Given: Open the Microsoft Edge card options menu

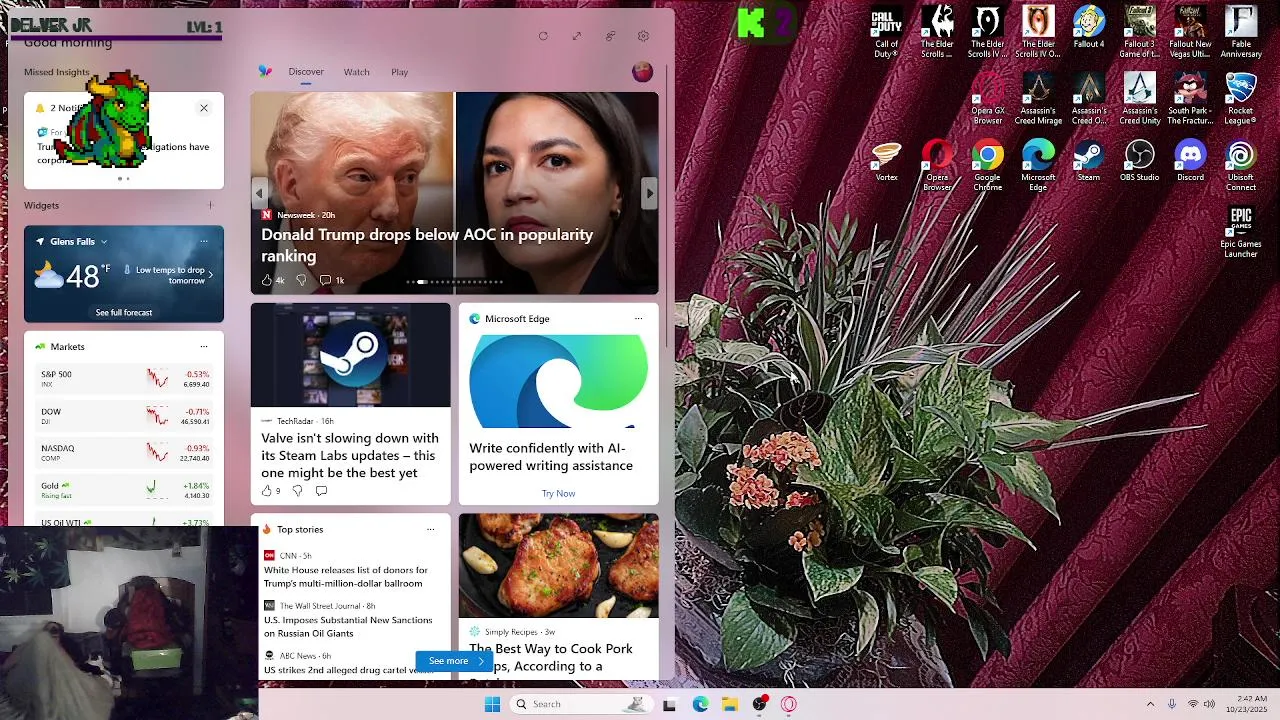Looking at the screenshot, I should [638, 319].
